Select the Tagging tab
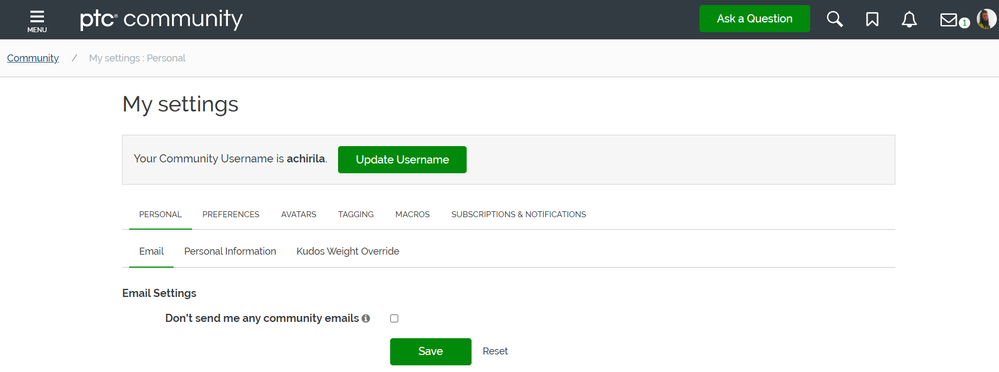The image size is (999, 372). (356, 215)
